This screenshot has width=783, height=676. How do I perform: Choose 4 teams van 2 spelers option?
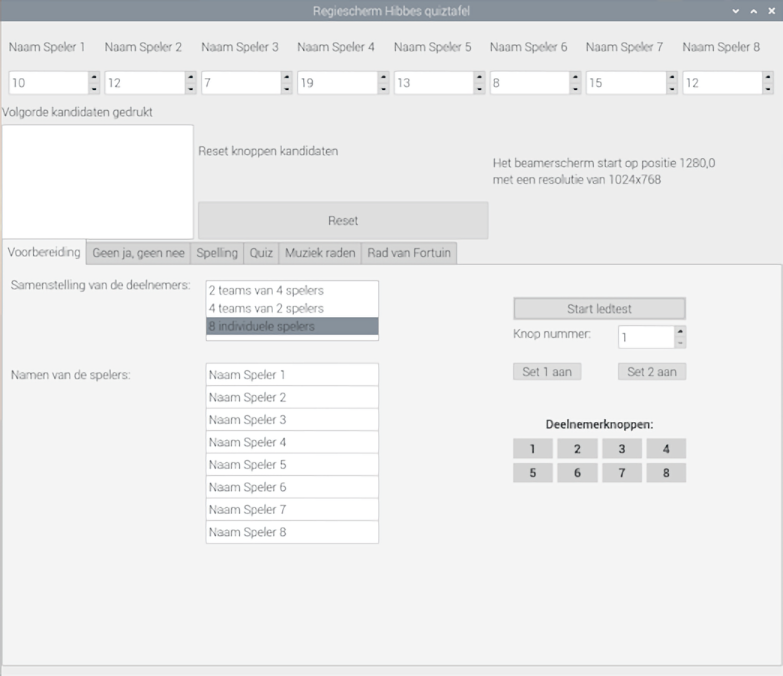pyautogui.click(x=292, y=308)
